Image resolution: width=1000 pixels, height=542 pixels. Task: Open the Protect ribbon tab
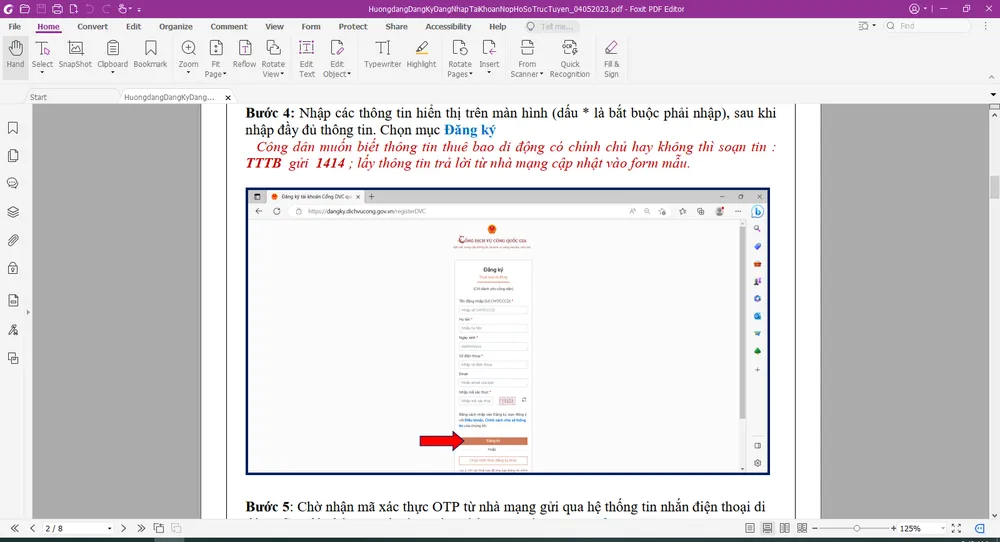coord(353,27)
